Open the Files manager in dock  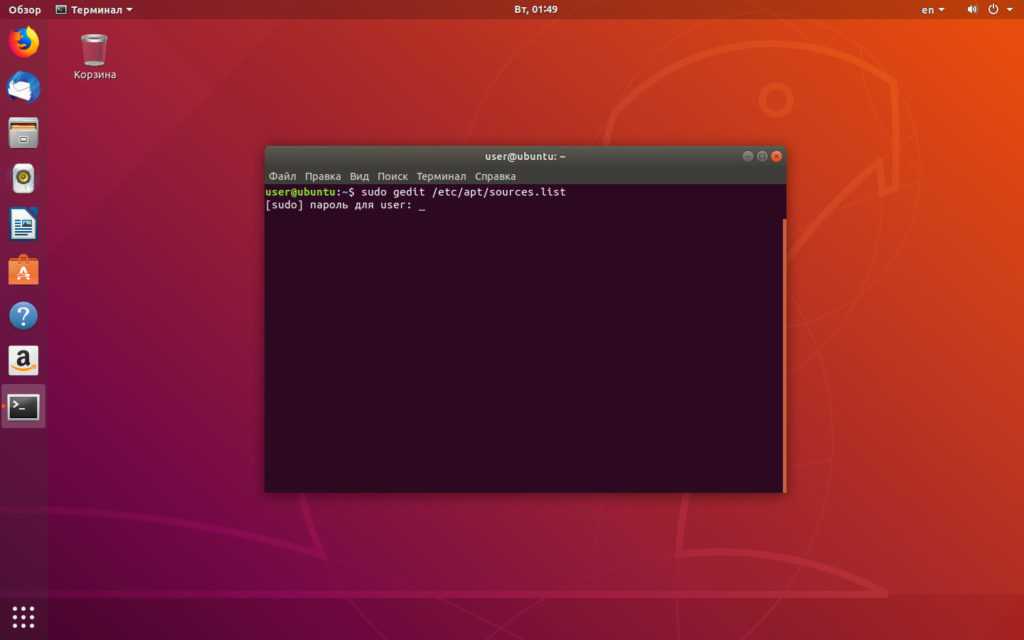coord(23,133)
